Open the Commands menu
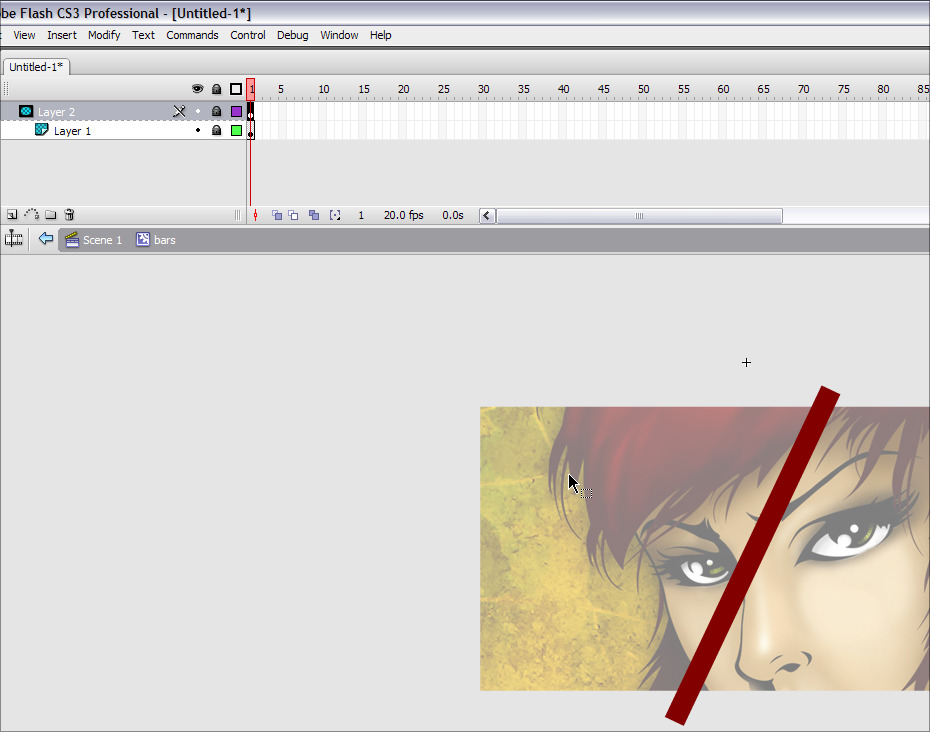This screenshot has height=732, width=930. tap(192, 35)
